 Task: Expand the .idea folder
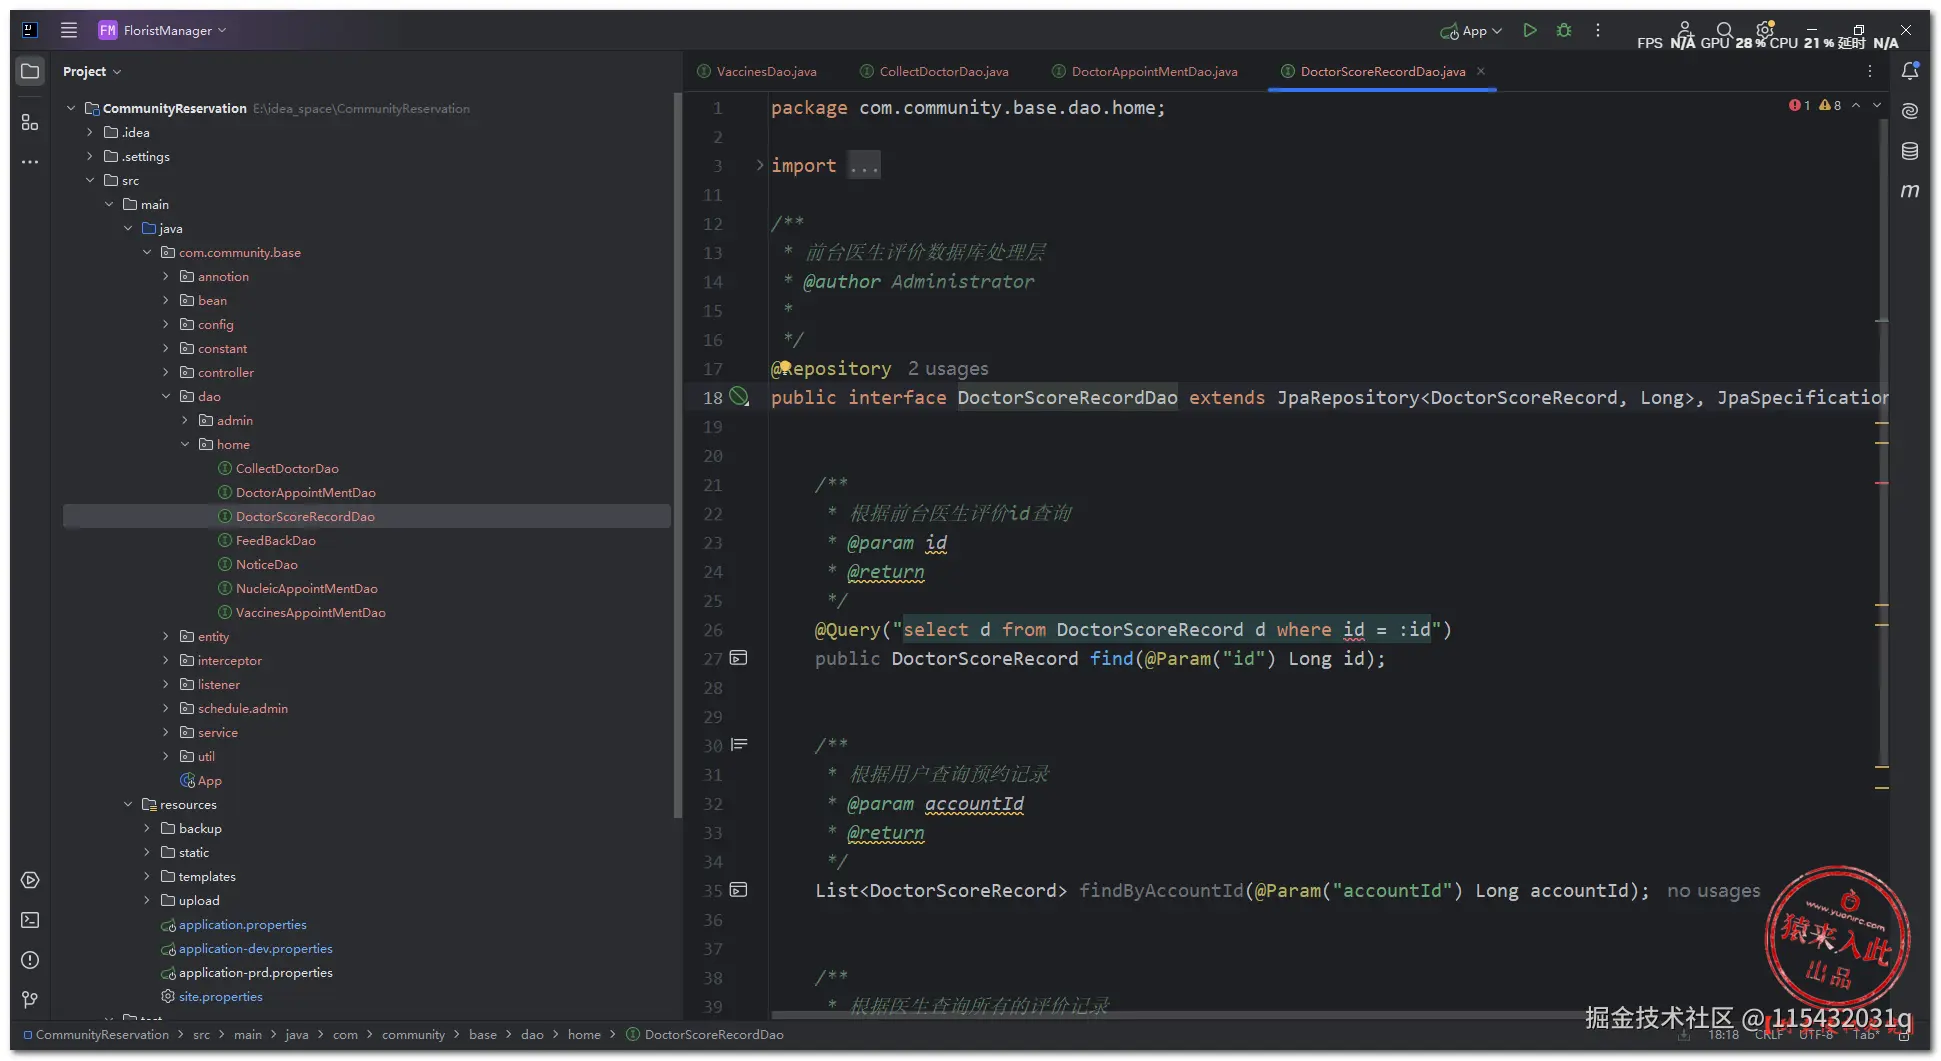[x=90, y=132]
